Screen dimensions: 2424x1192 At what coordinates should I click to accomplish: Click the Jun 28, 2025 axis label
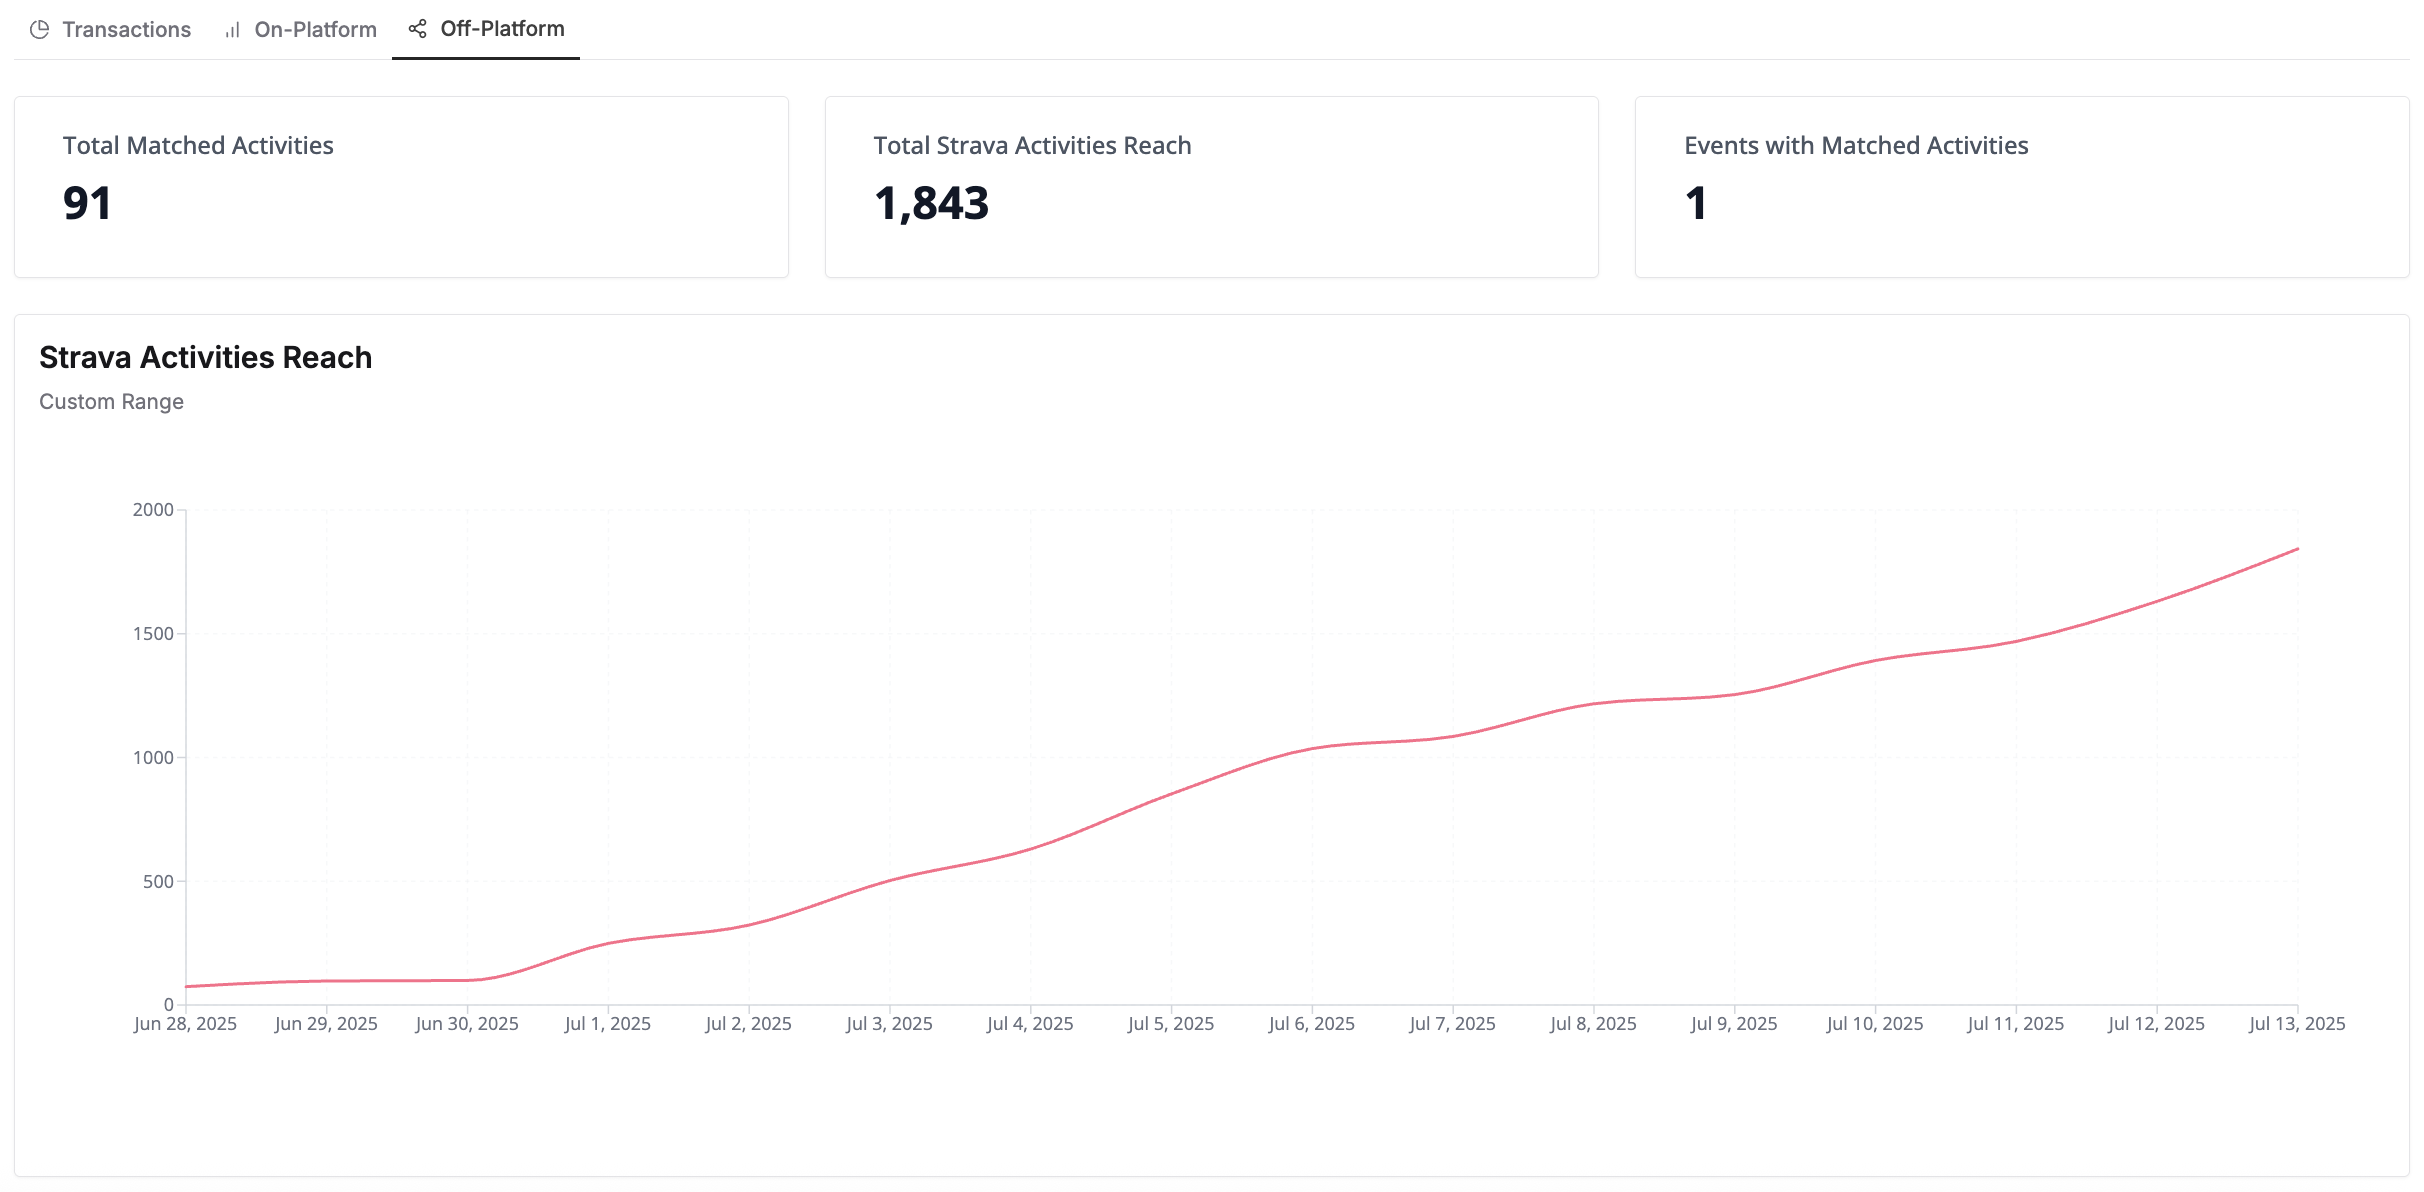pos(185,1024)
